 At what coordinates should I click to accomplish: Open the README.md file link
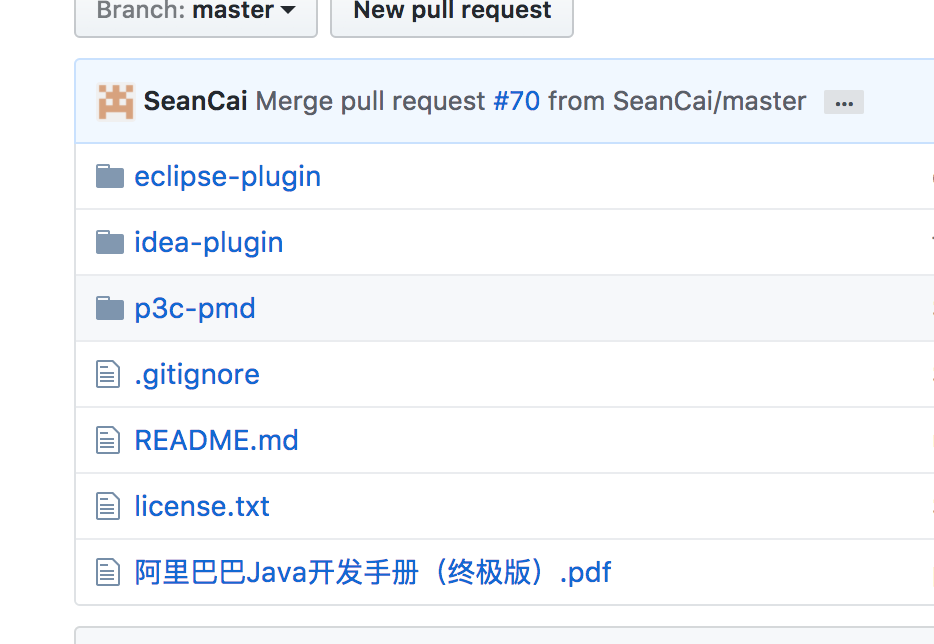[216, 441]
